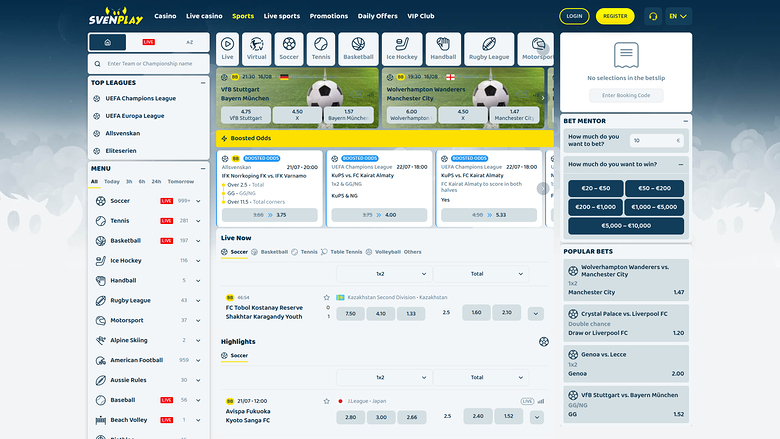Expand the Ice Hockey menu chevron
Image resolution: width=780 pixels, height=439 pixels.
click(x=198, y=261)
